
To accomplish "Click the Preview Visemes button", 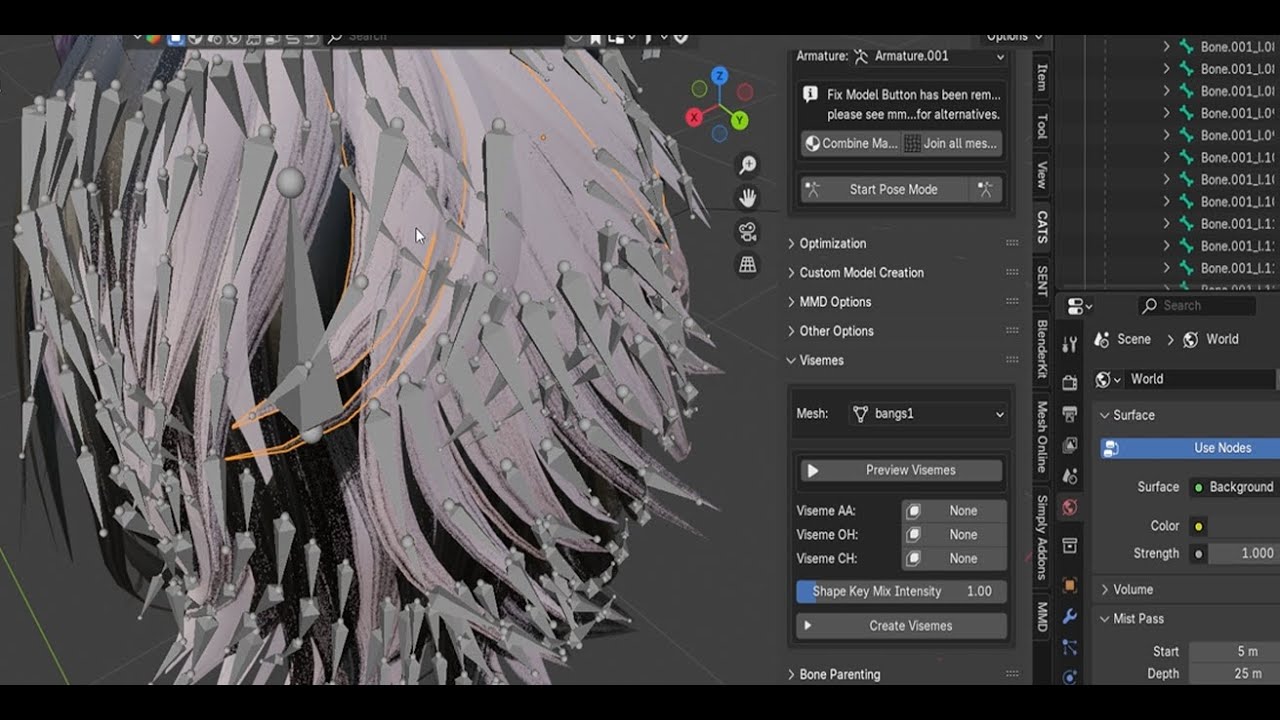I will 901,470.
